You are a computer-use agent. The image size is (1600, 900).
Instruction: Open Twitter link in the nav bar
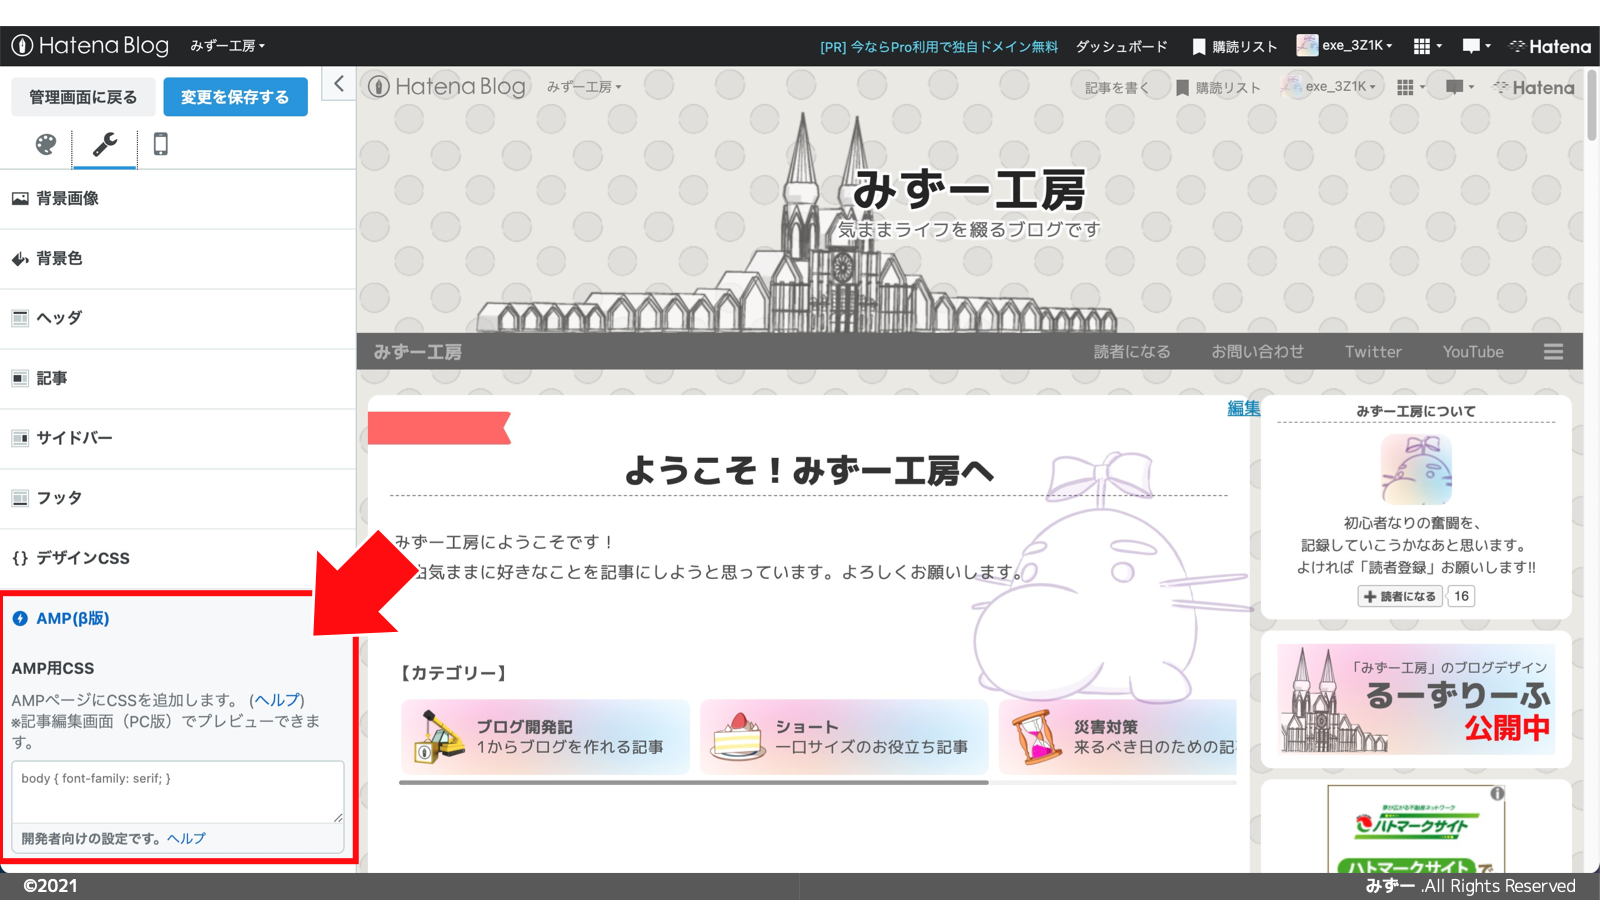(1373, 352)
